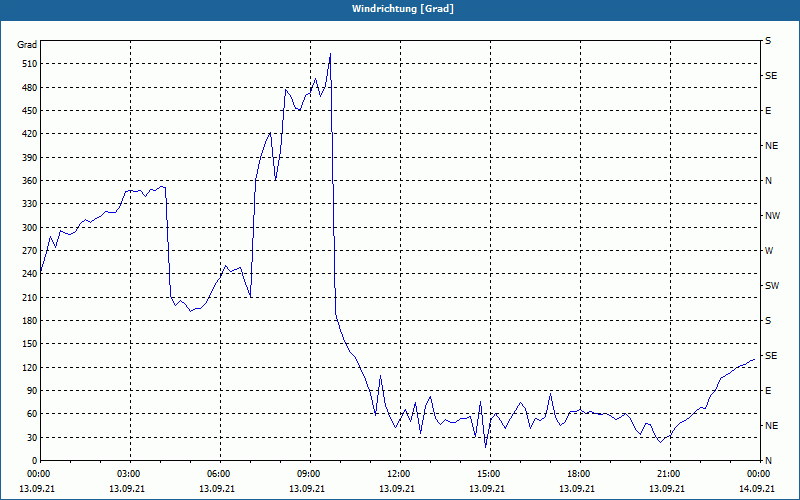Click the 60 degree axis label

30,413
